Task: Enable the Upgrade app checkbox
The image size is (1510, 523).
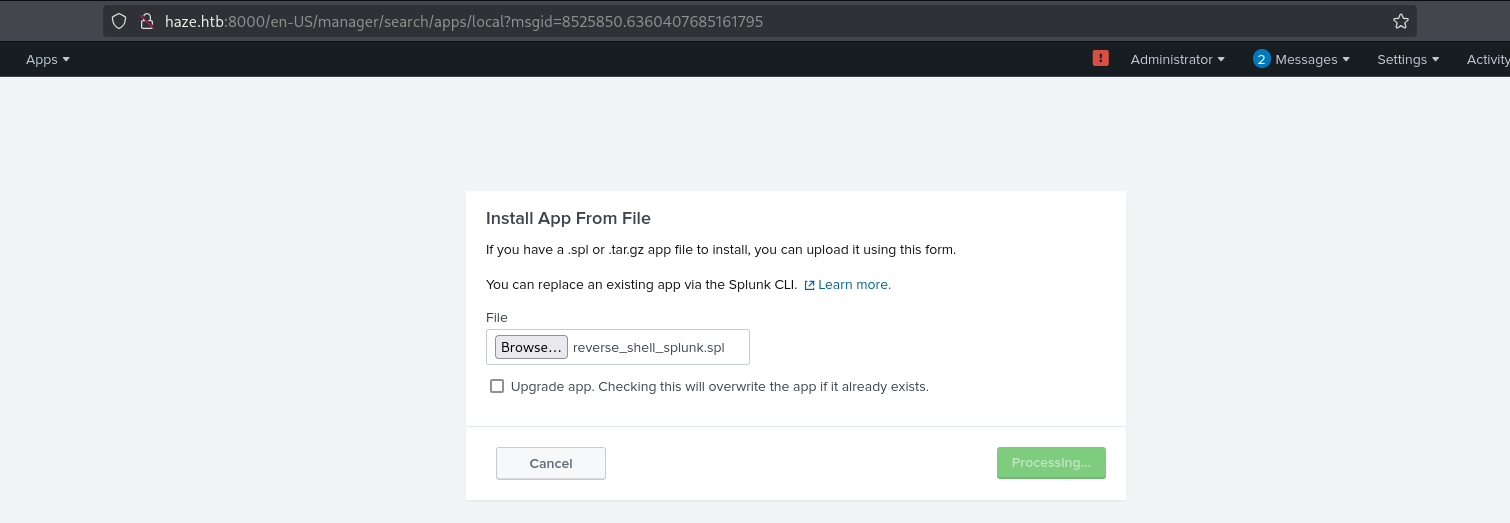Action: coord(497,386)
